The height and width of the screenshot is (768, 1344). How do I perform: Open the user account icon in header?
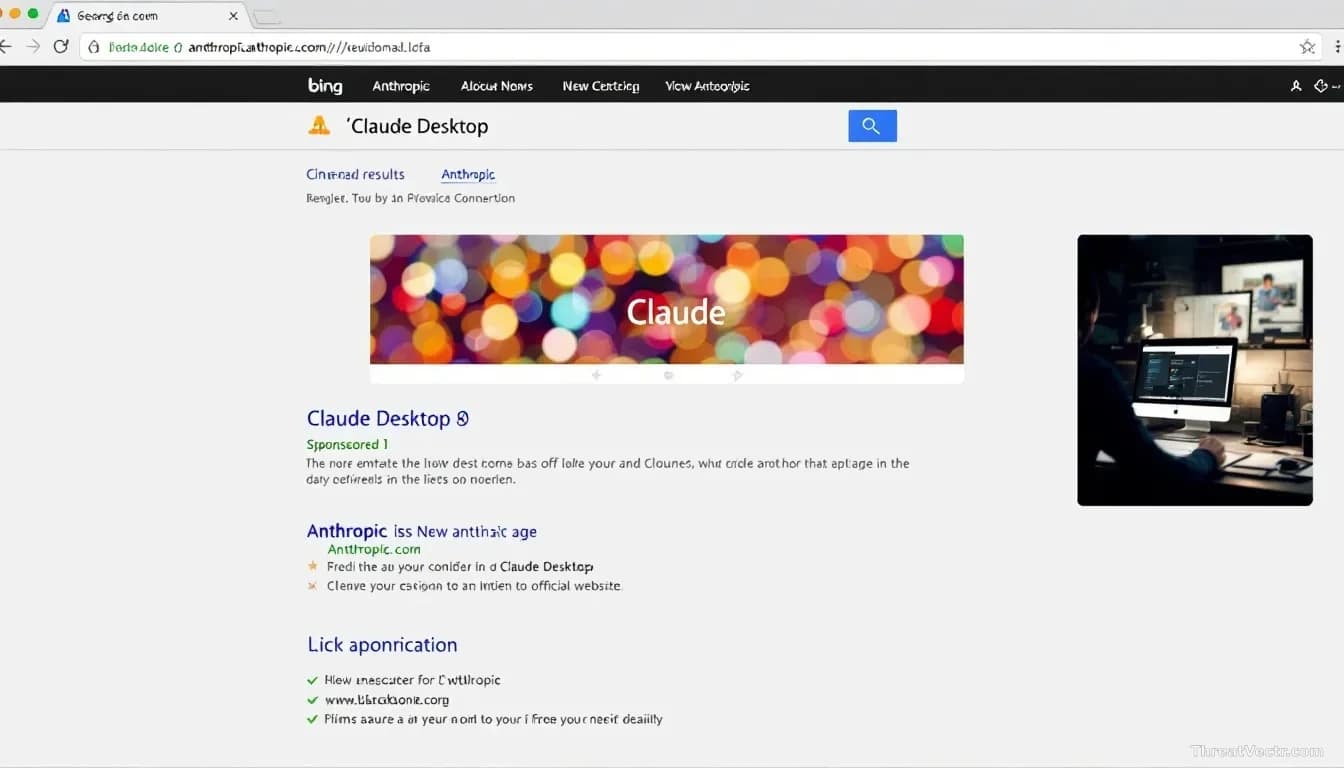coord(1296,86)
